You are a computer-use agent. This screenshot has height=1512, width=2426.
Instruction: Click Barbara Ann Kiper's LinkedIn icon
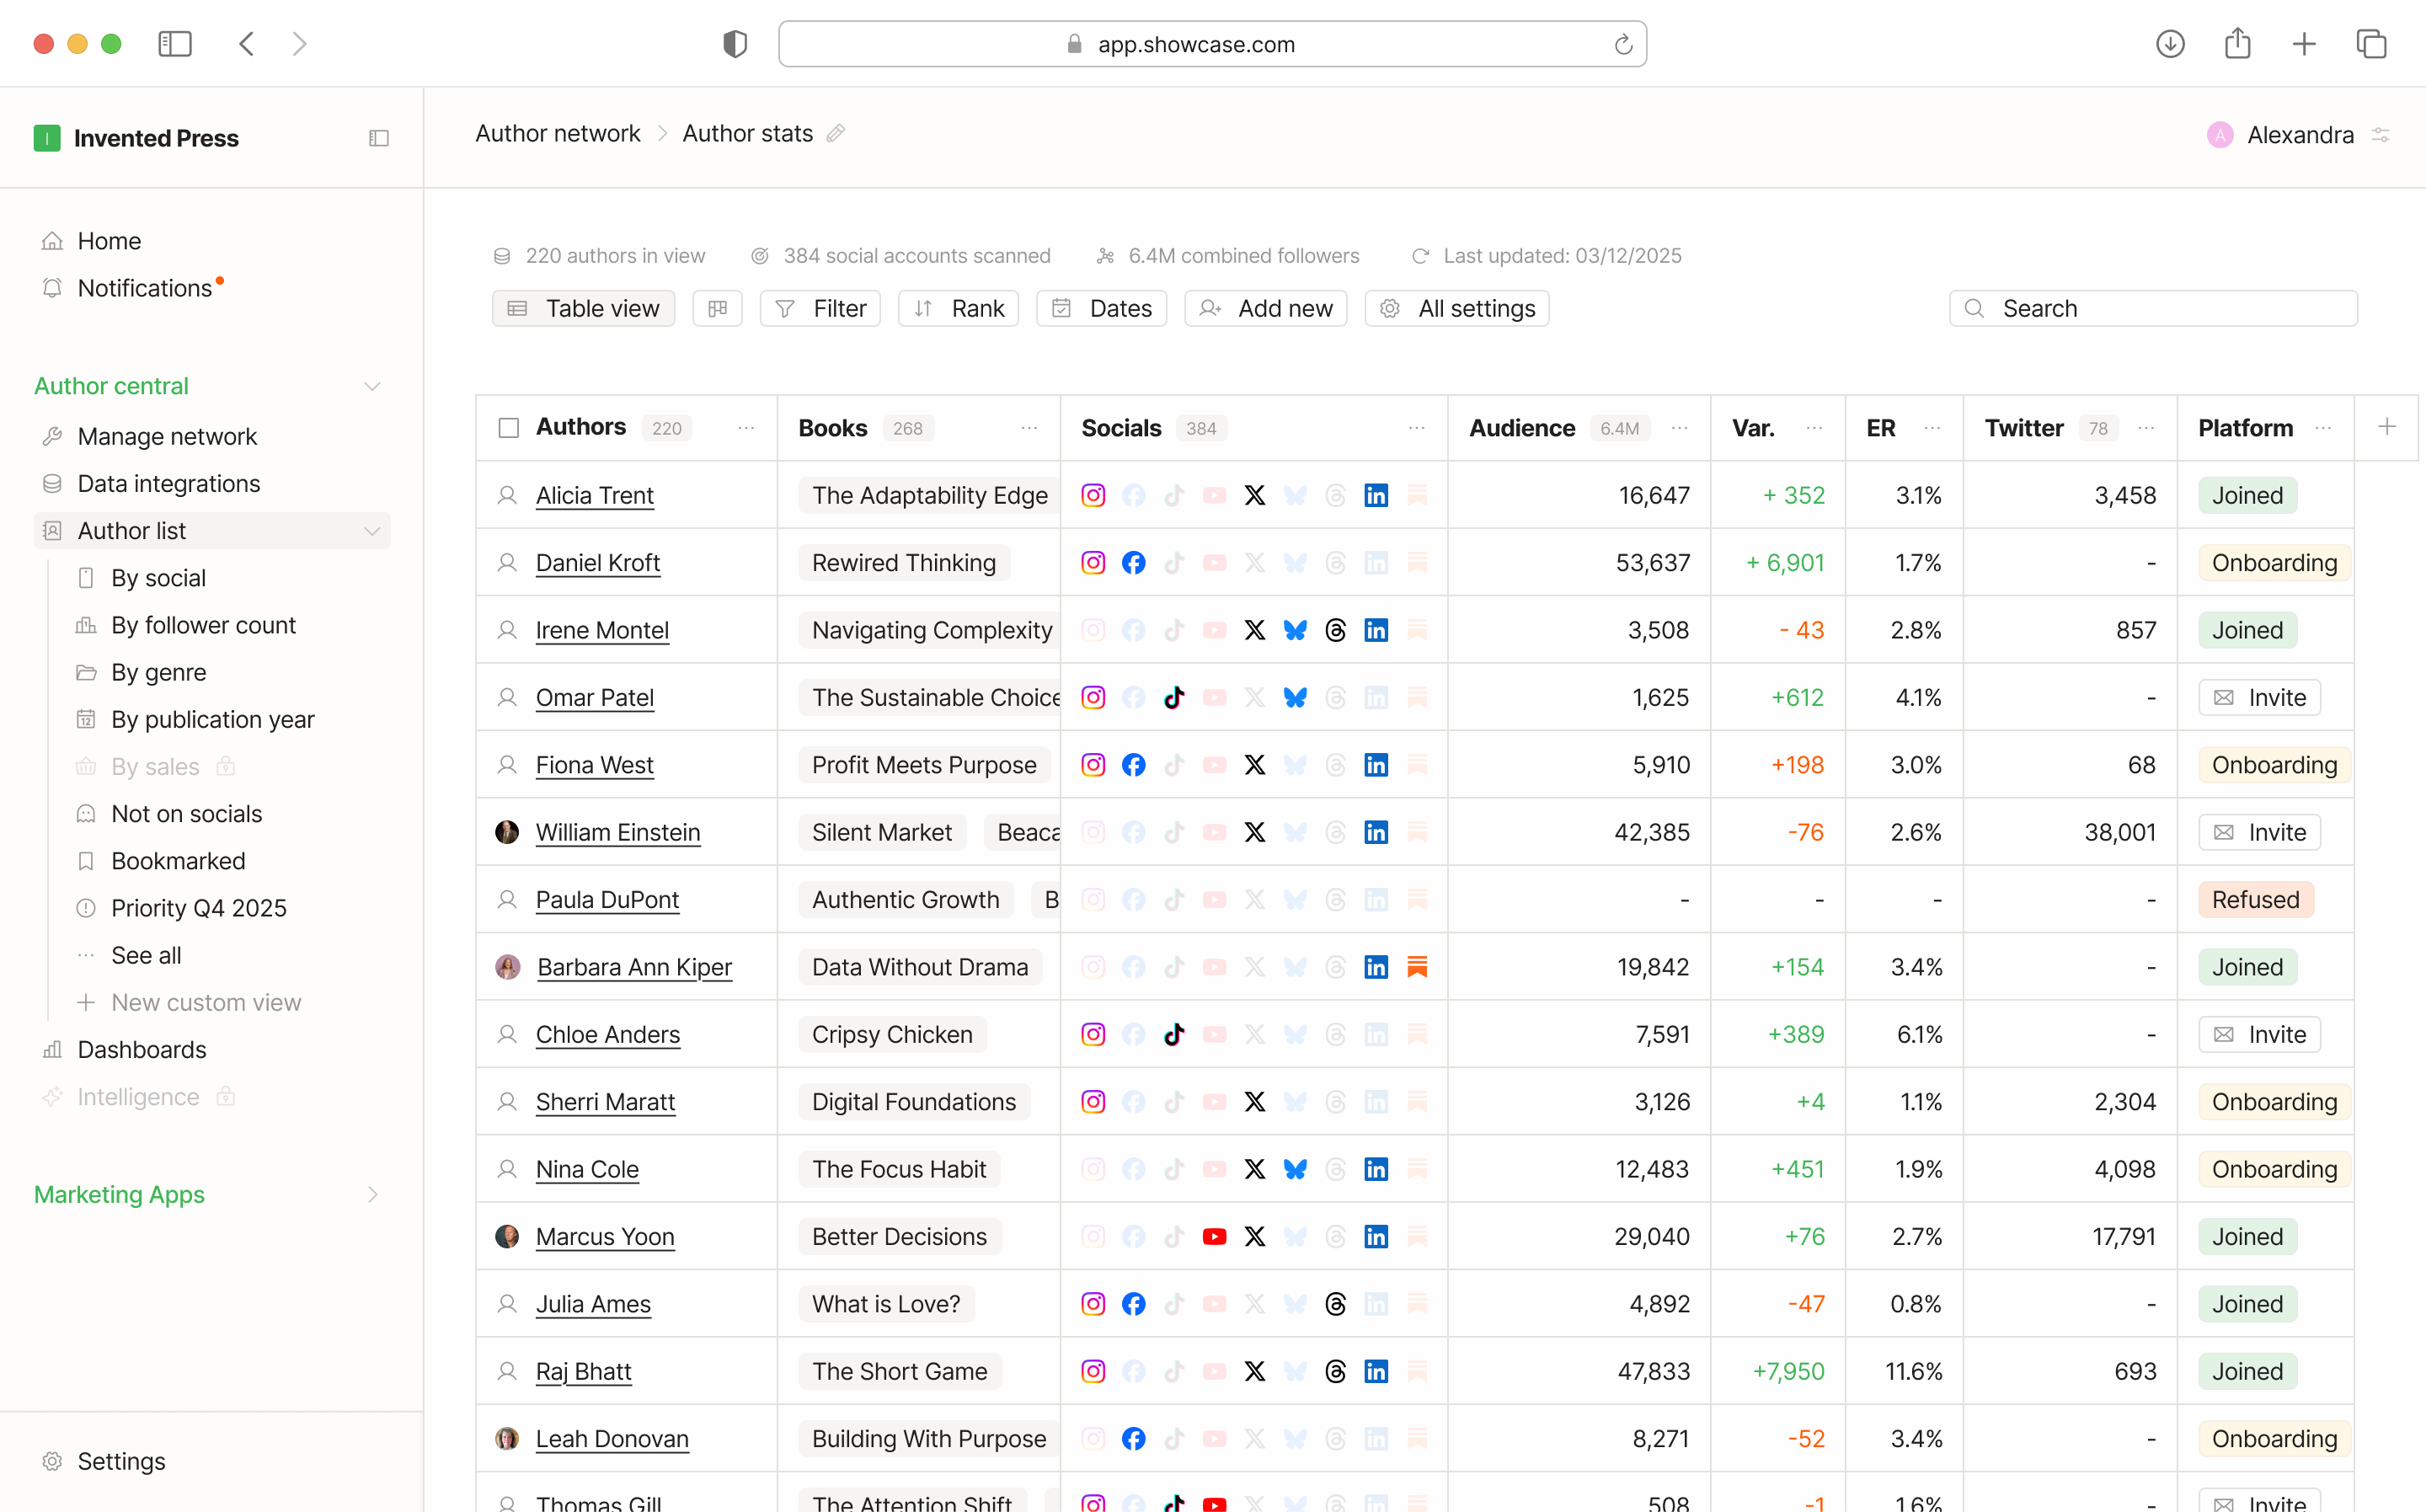pyautogui.click(x=1376, y=967)
